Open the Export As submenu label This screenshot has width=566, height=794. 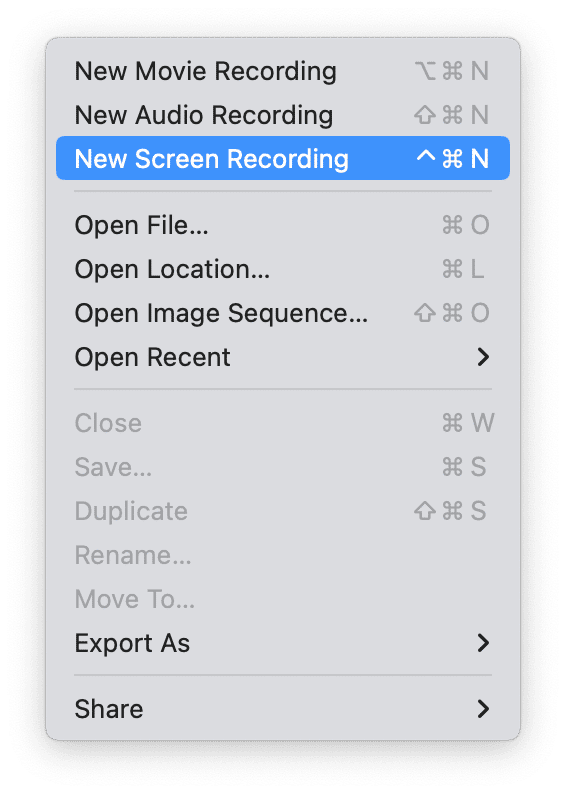[x=132, y=643]
